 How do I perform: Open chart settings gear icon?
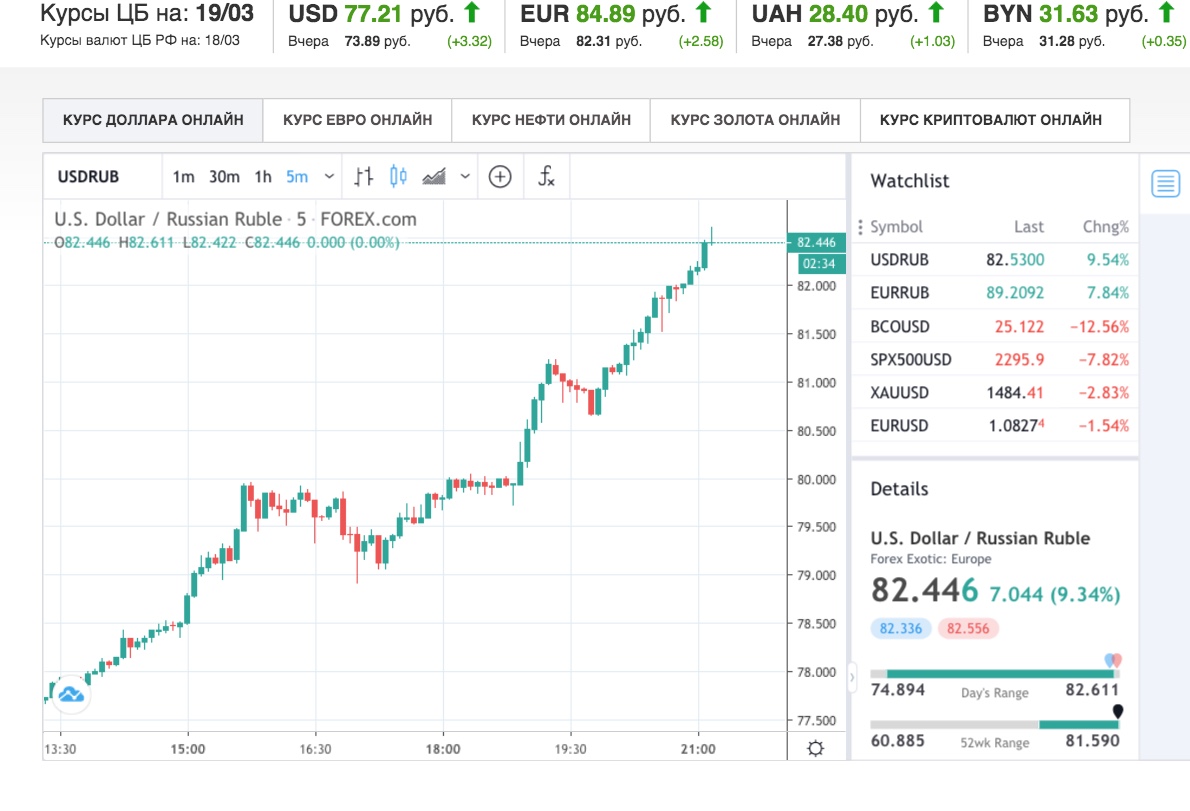[816, 748]
